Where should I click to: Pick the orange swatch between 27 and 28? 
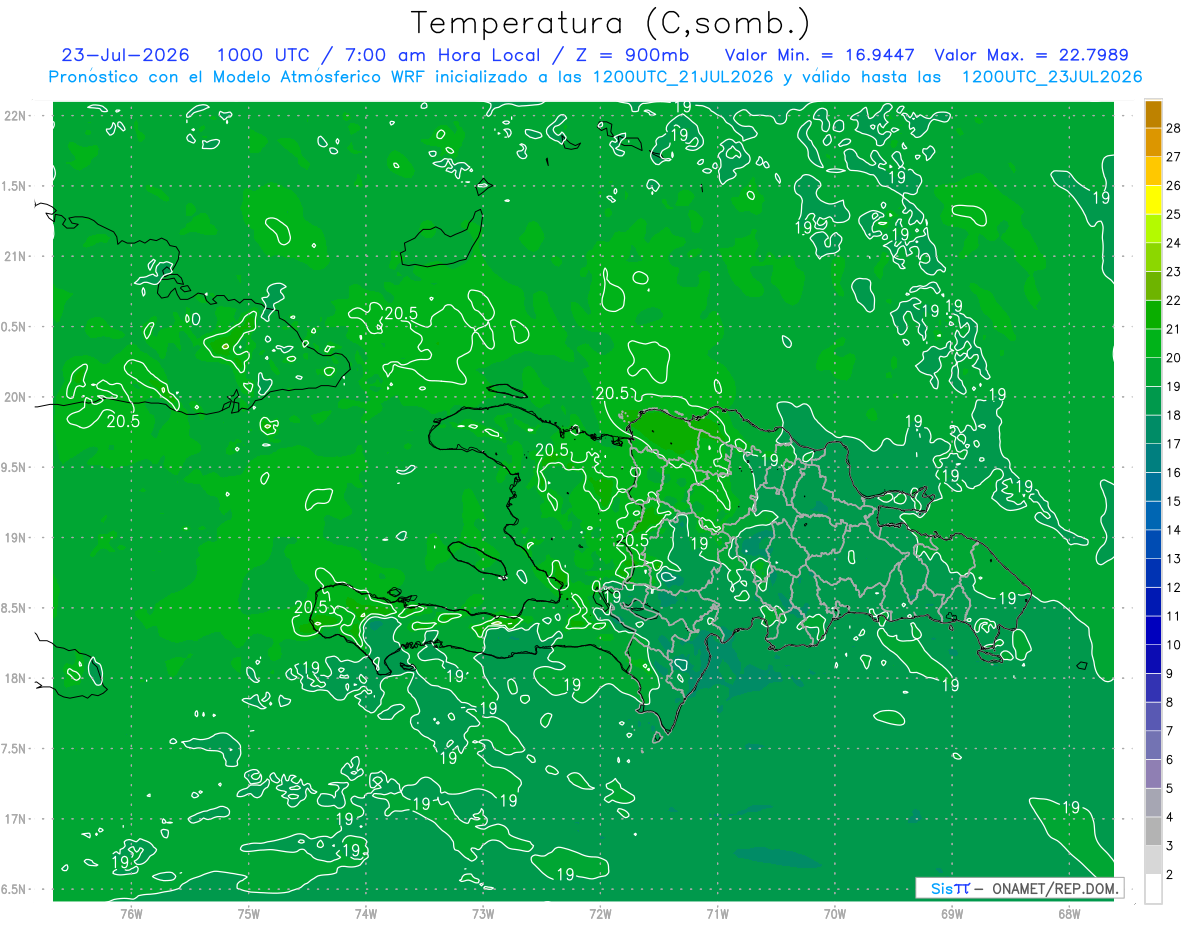pyautogui.click(x=1153, y=142)
